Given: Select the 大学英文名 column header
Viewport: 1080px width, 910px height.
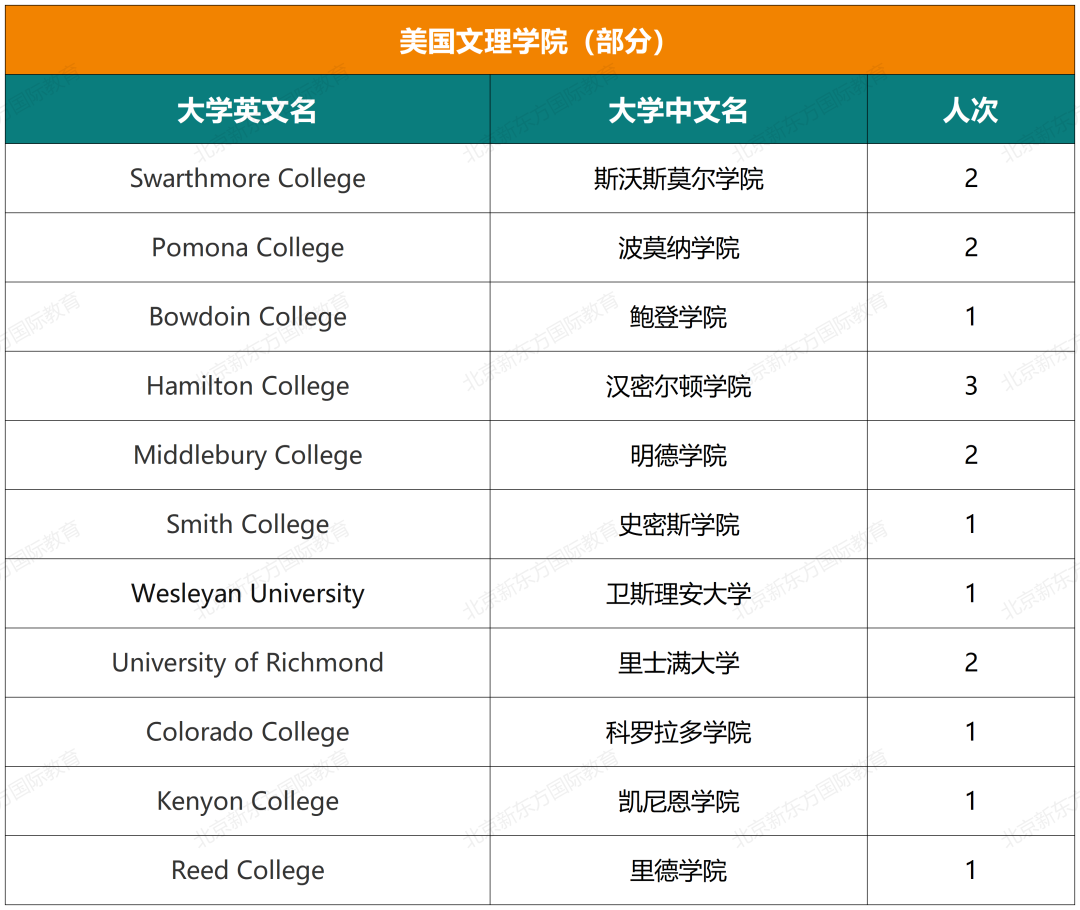Looking at the screenshot, I should (x=247, y=110).
